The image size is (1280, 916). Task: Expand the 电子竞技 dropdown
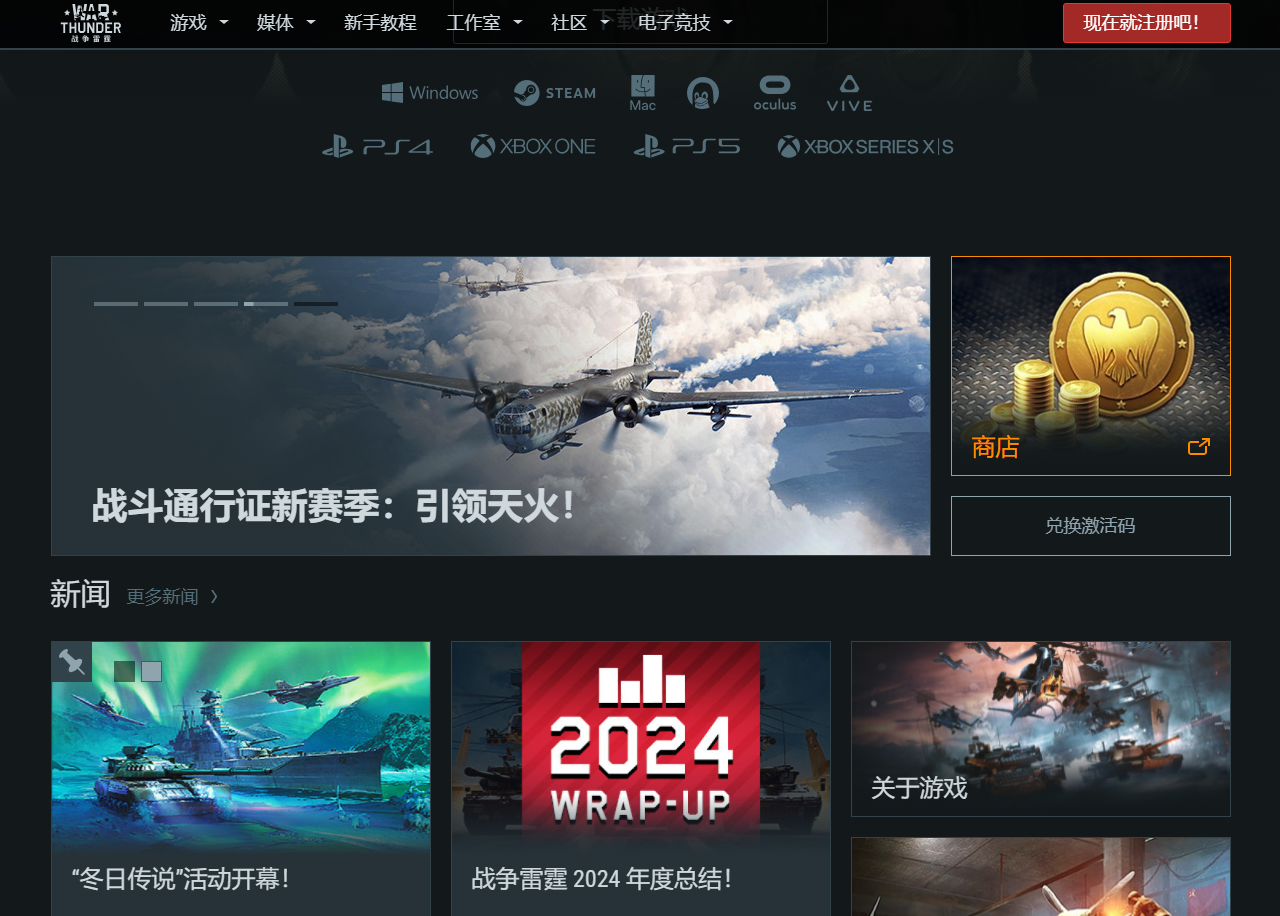[685, 22]
